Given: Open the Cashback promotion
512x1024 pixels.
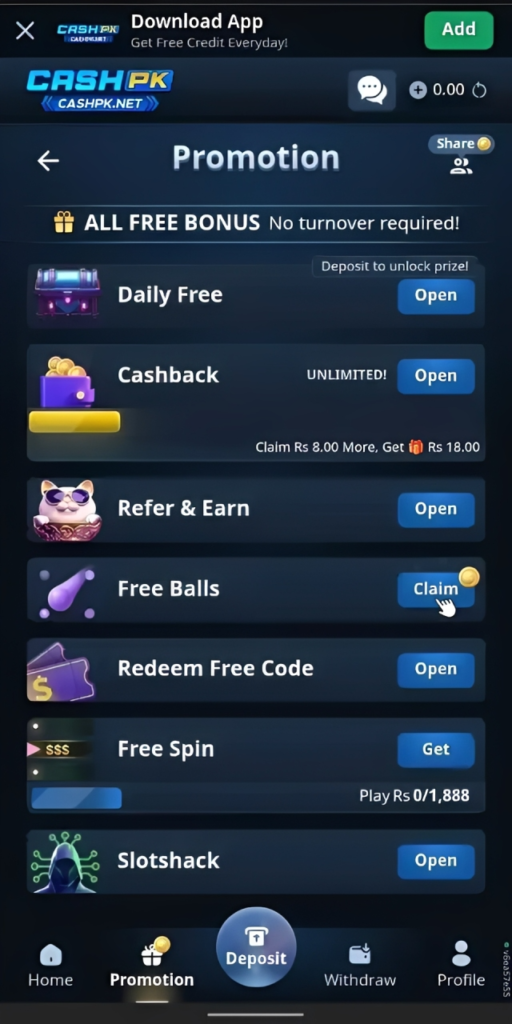Looking at the screenshot, I should (x=436, y=376).
